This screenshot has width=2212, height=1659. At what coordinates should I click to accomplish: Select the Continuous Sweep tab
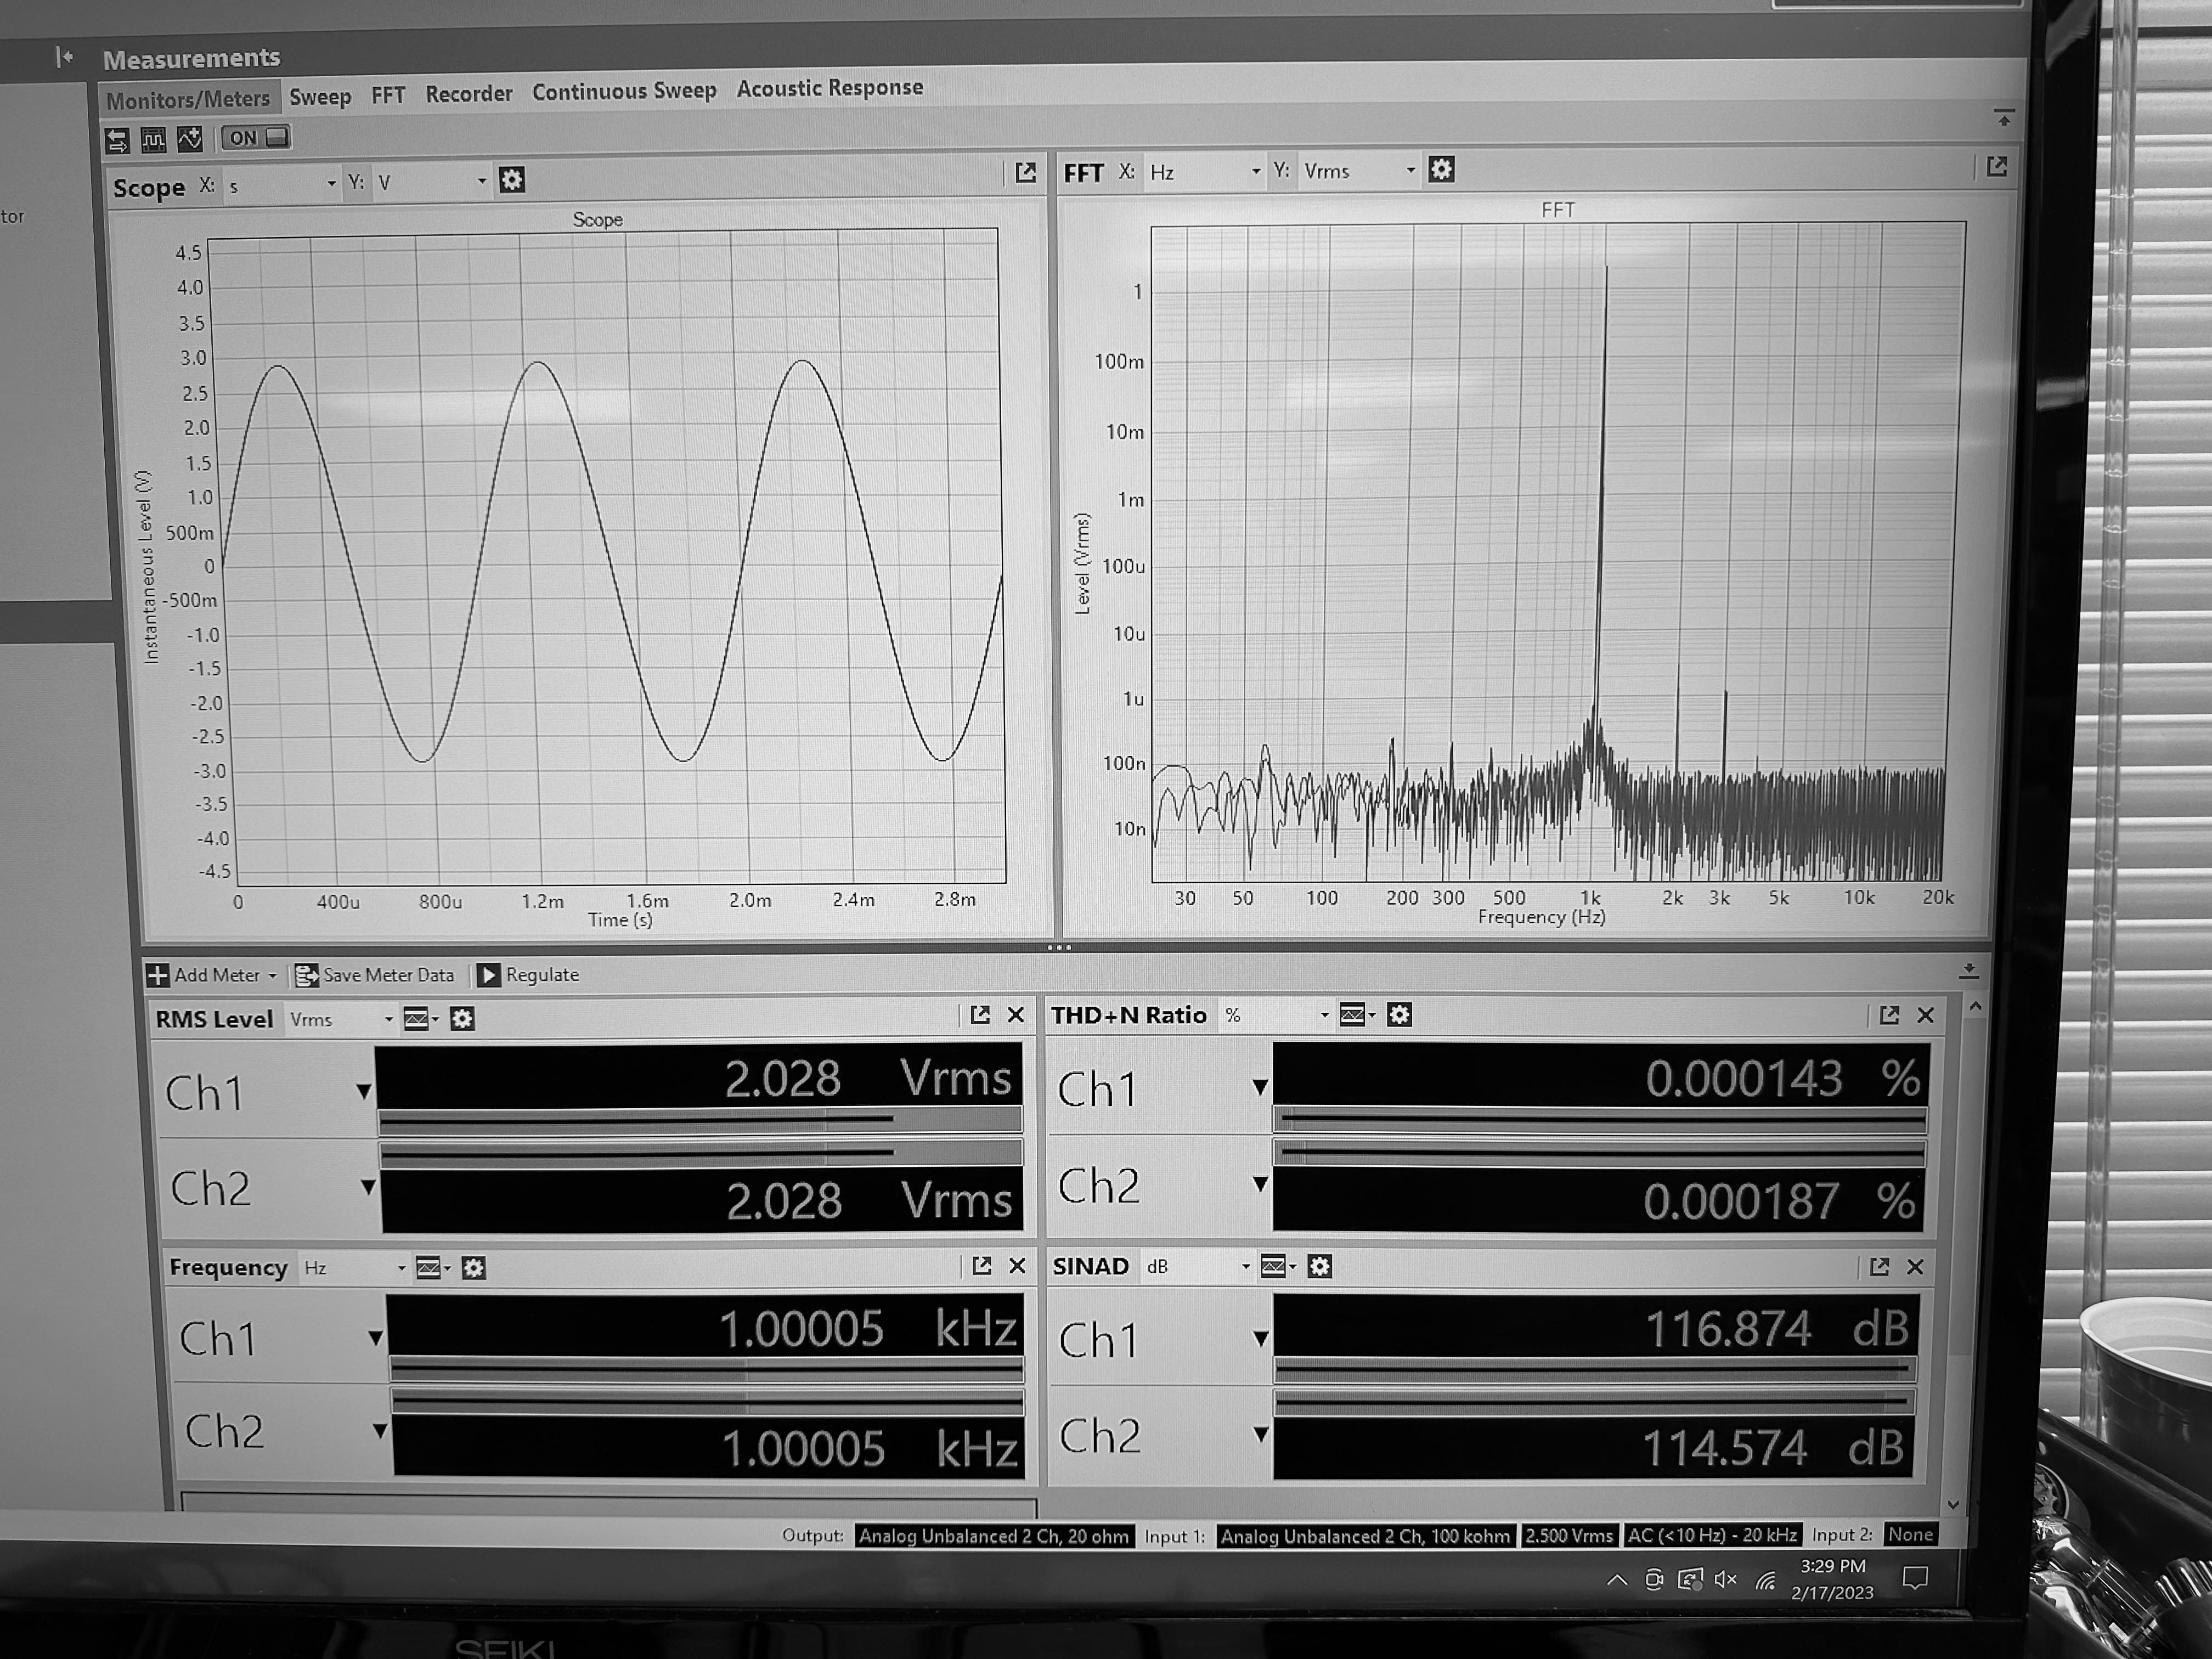(x=624, y=91)
